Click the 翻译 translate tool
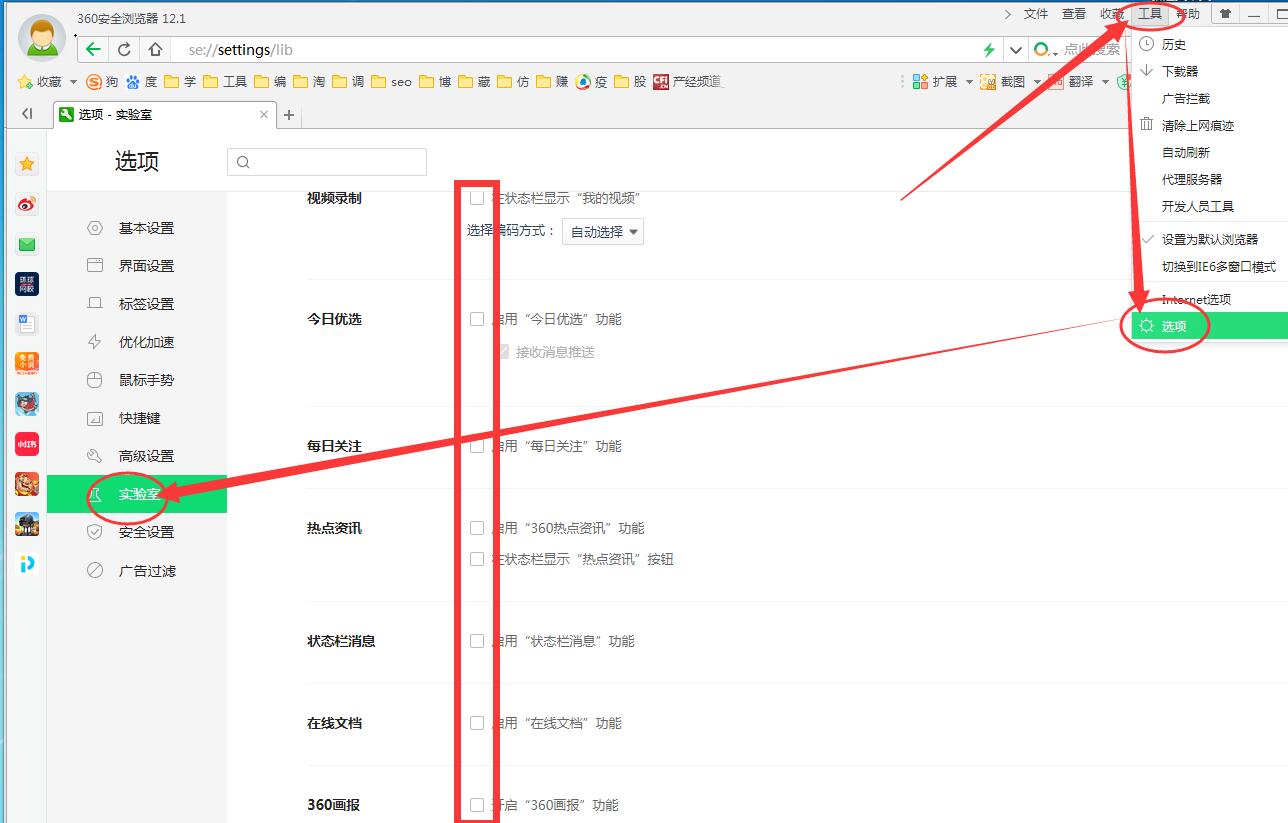 (1071, 82)
